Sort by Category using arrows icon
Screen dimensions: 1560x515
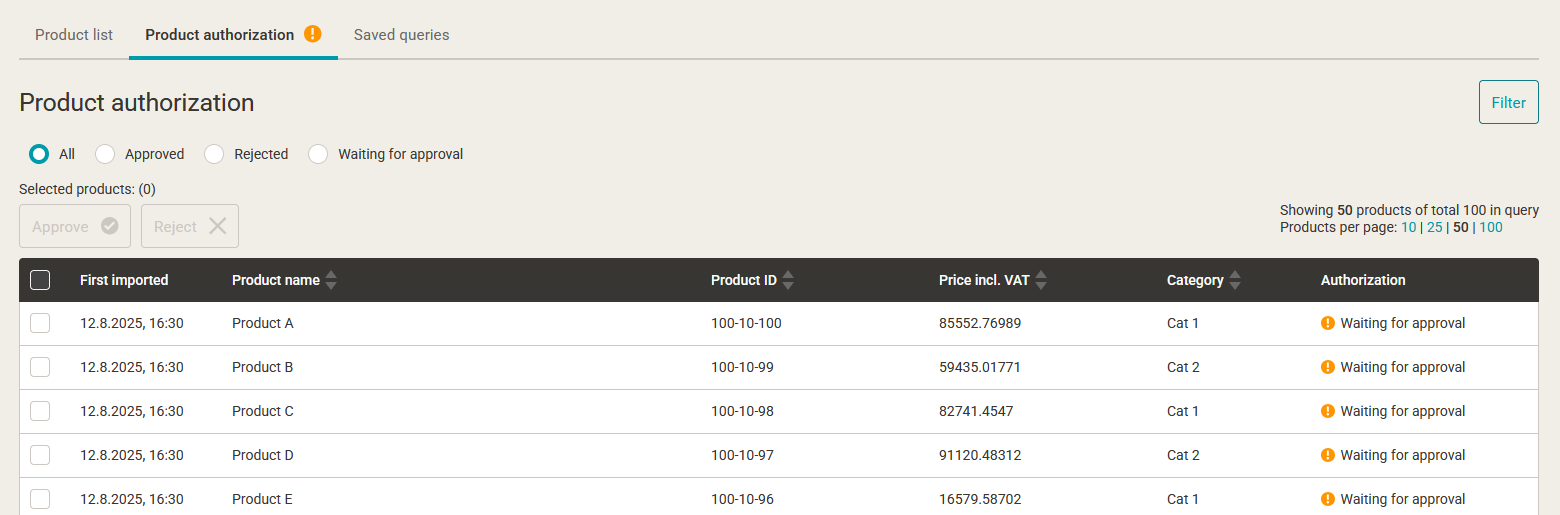coord(1235,281)
